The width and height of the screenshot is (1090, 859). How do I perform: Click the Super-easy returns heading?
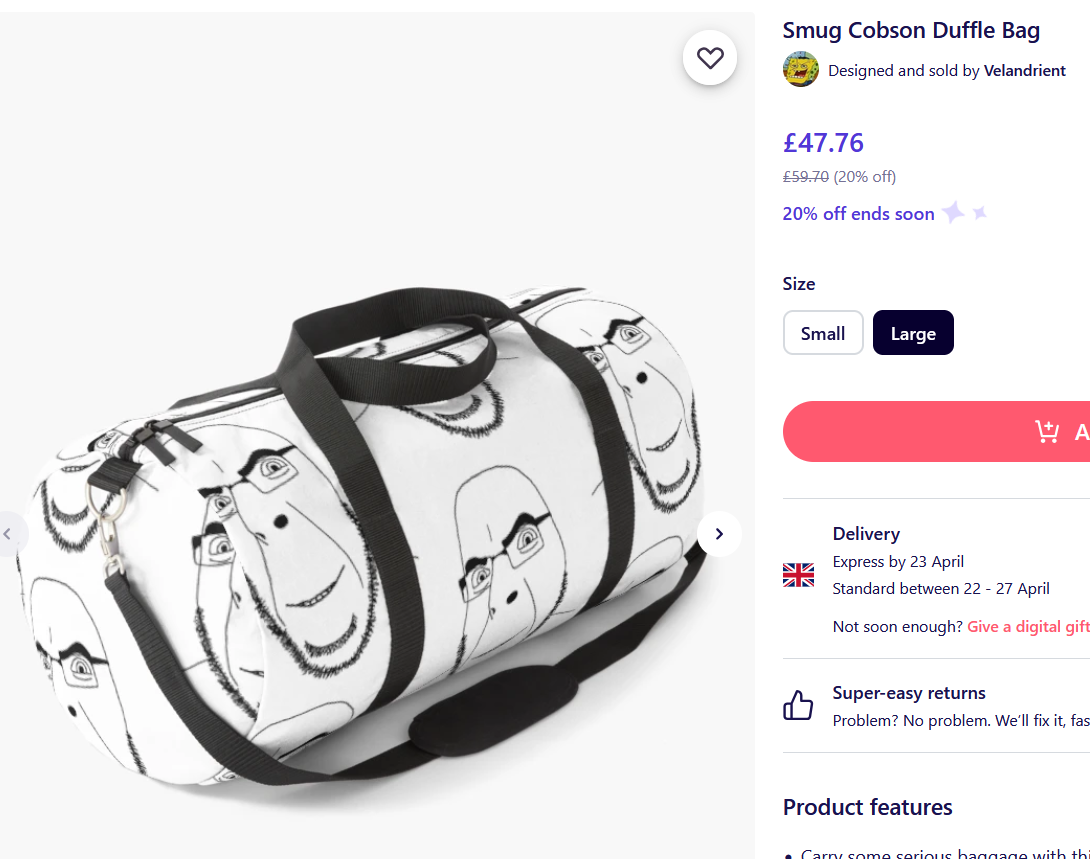909,693
